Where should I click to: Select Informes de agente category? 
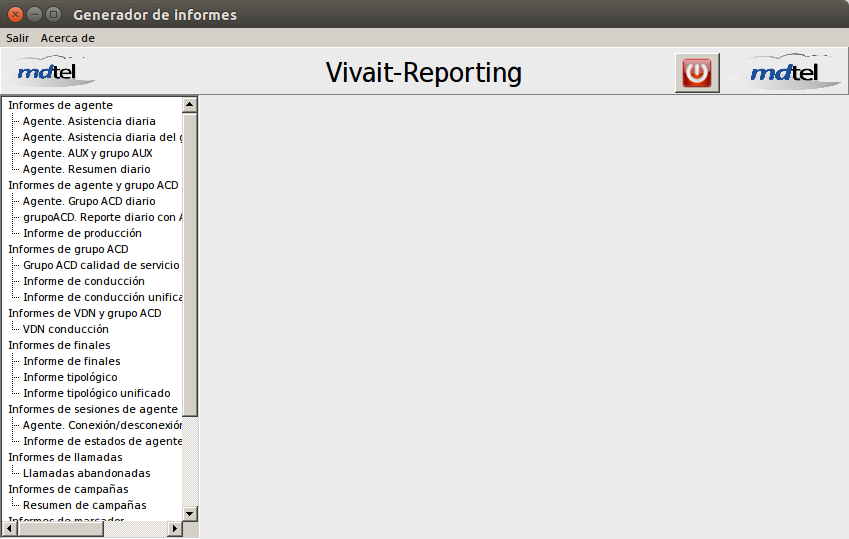61,105
